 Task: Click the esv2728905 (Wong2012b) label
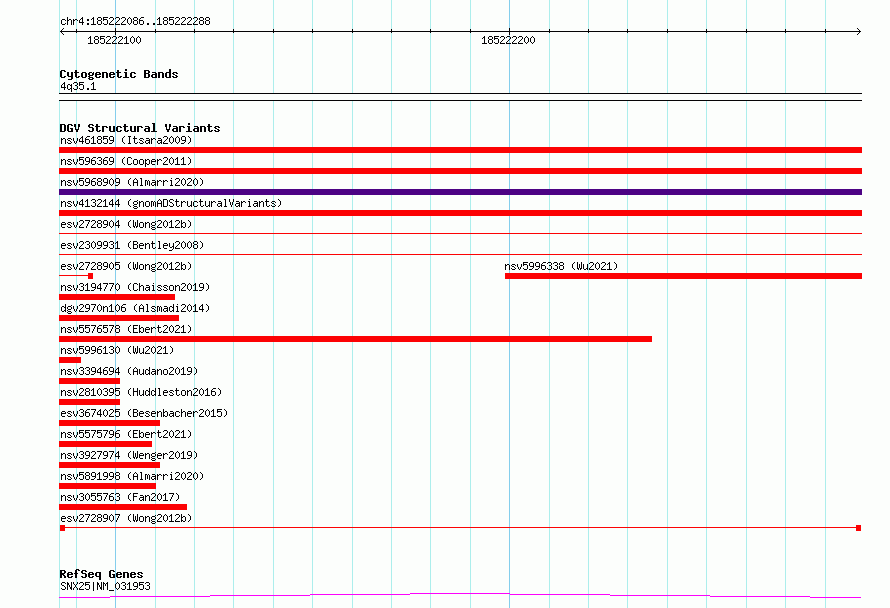(126, 266)
